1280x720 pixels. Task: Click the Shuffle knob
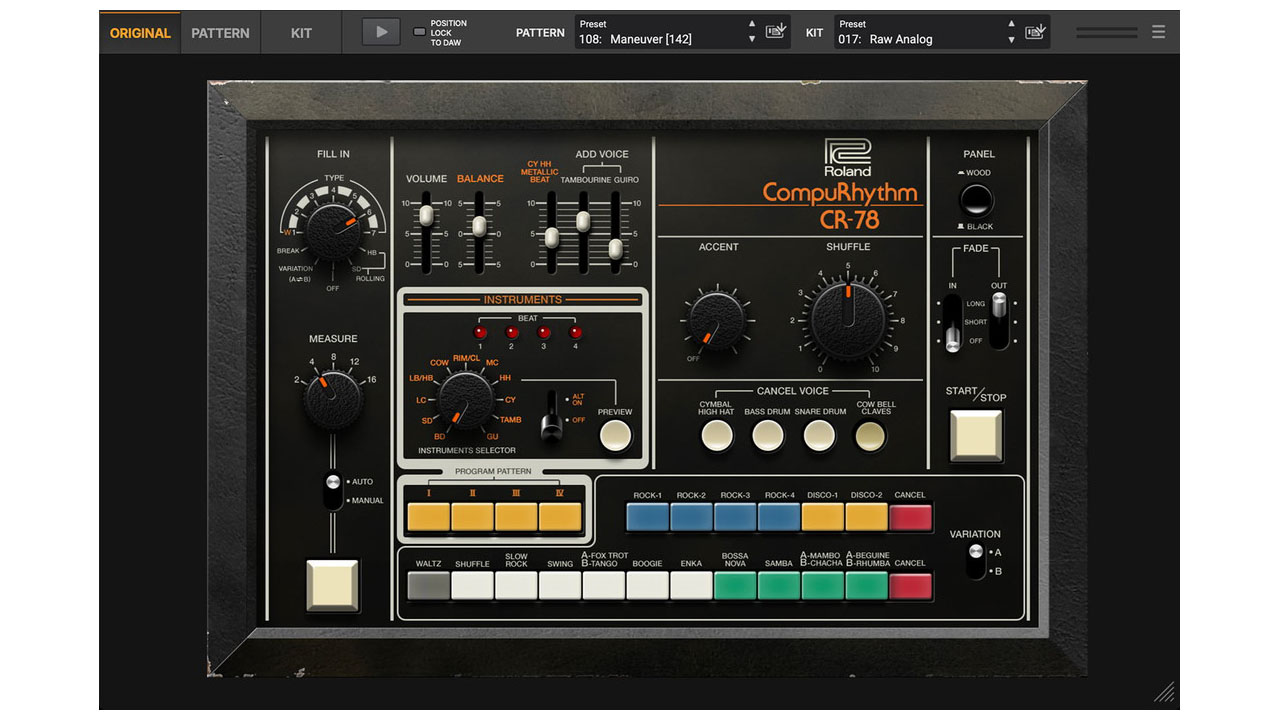coord(847,321)
